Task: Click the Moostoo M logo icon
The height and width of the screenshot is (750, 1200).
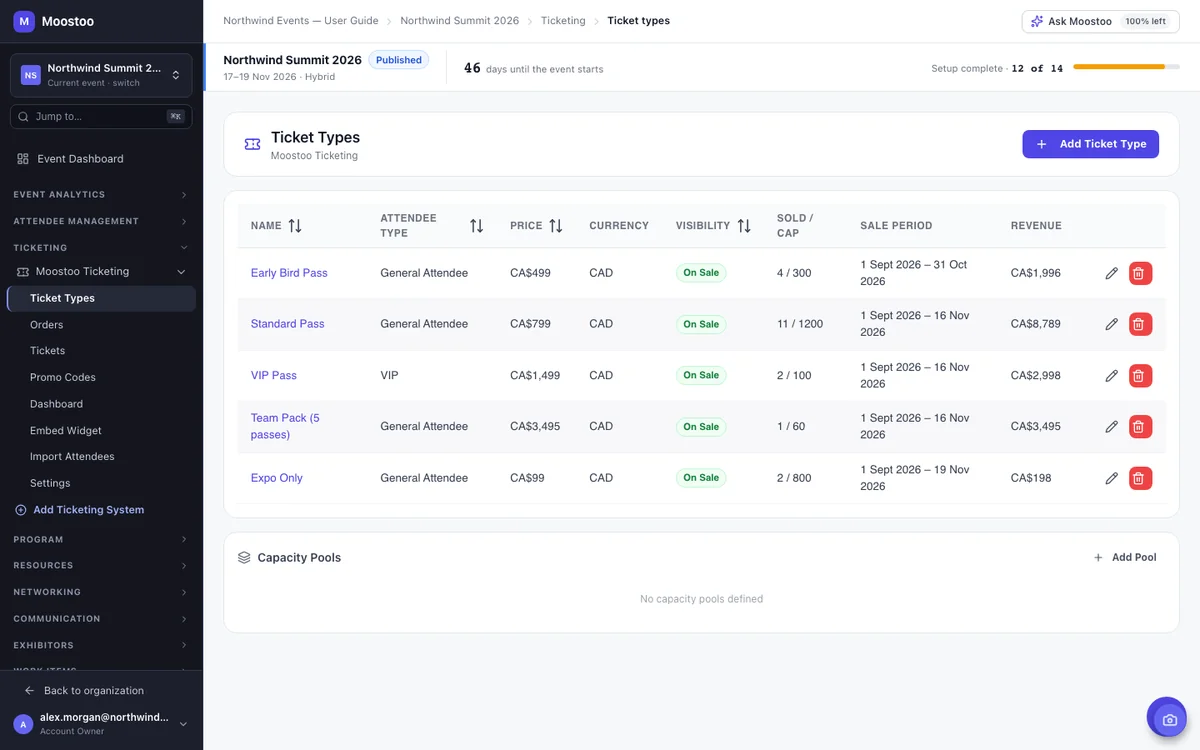Action: (24, 21)
